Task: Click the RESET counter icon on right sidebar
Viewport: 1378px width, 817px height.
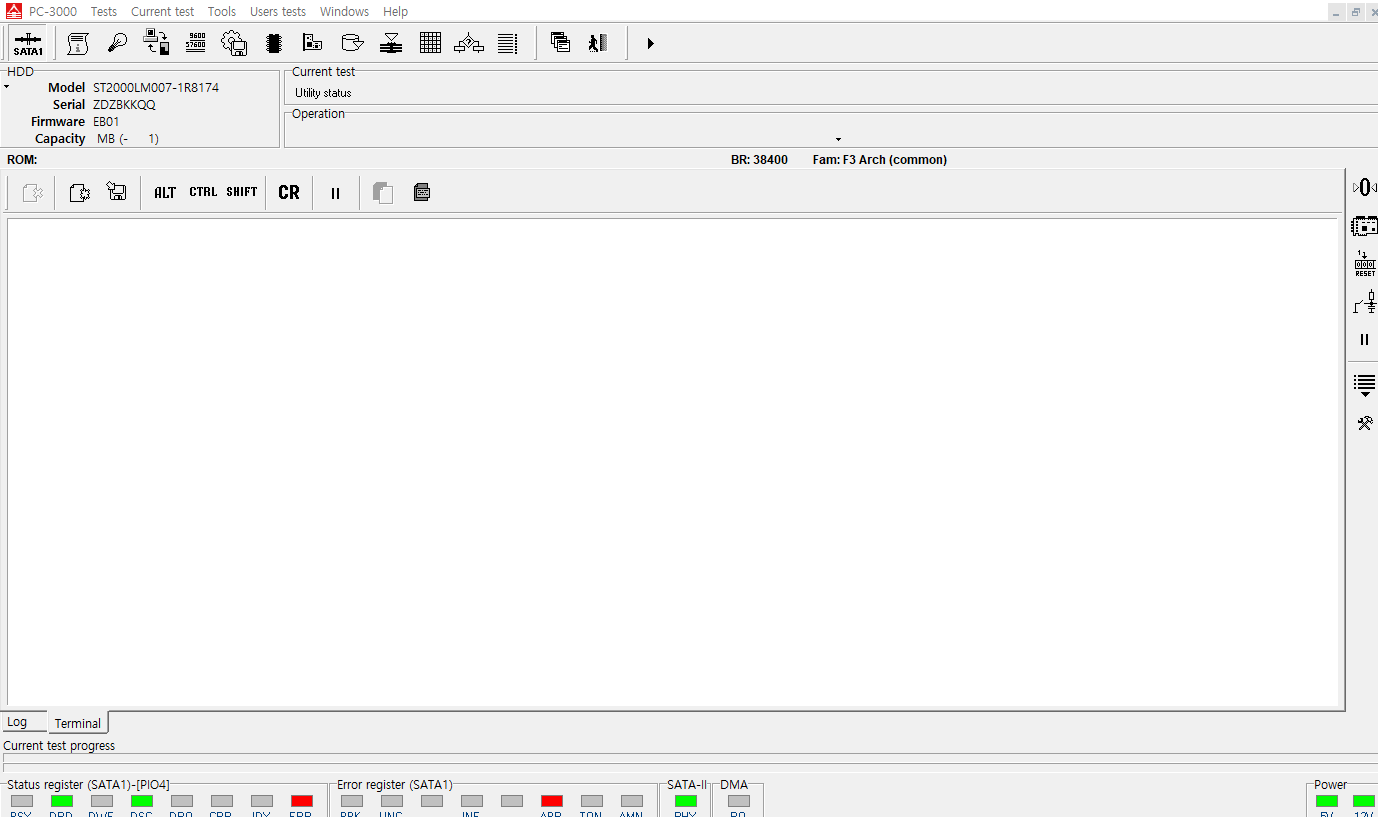Action: [1364, 264]
